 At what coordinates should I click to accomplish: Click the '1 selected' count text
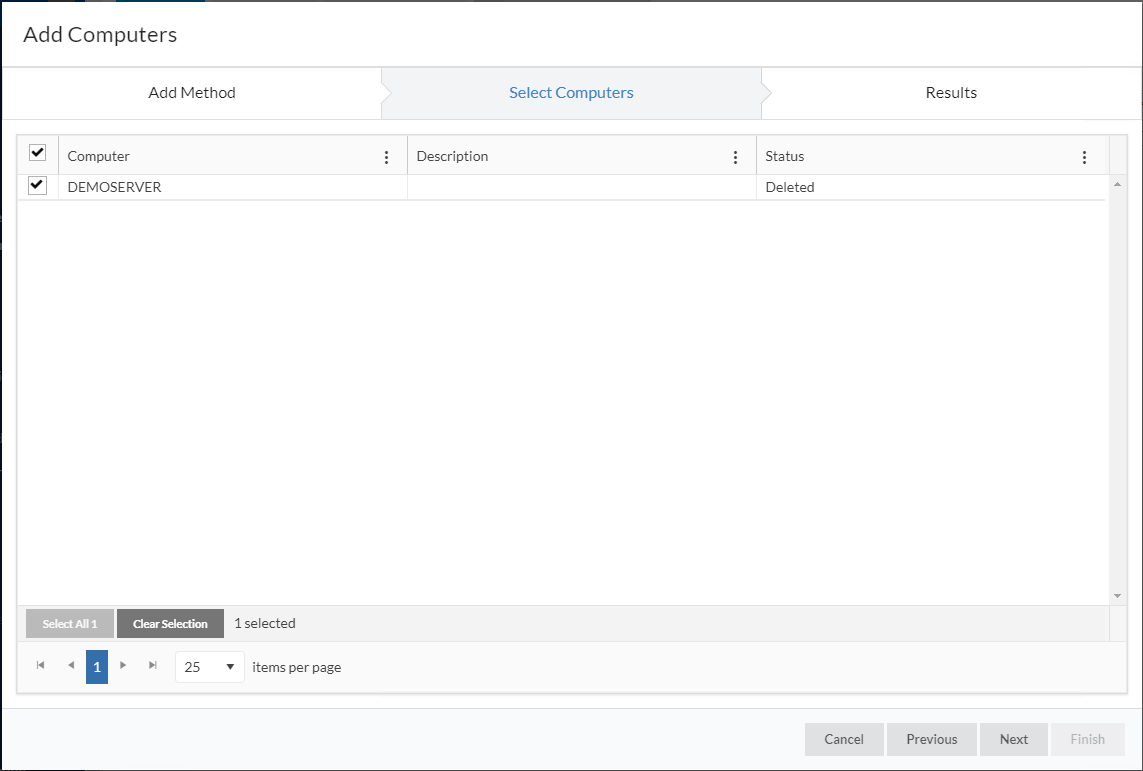pos(265,623)
